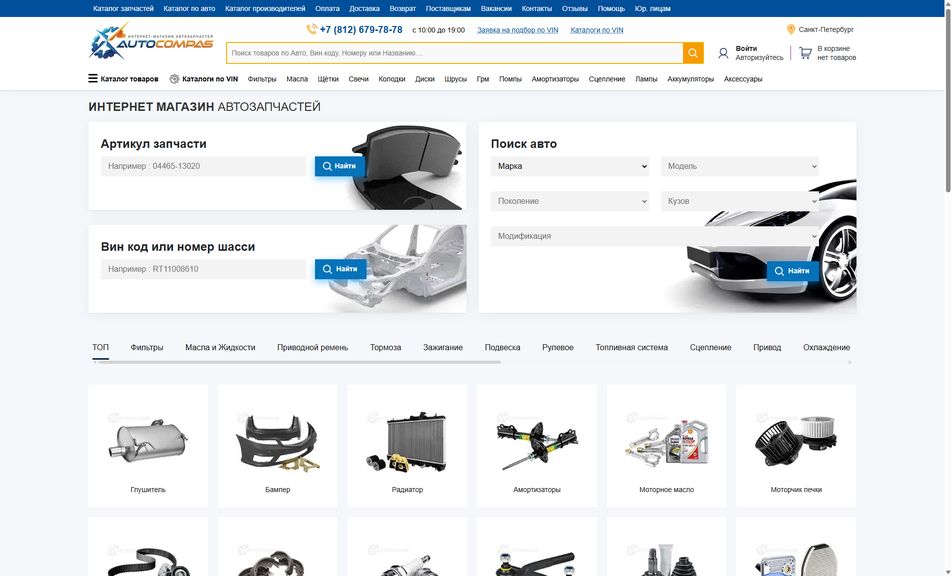The image size is (952, 576).
Task: Open Каталог запчастей in top bar
Action: 123,8
